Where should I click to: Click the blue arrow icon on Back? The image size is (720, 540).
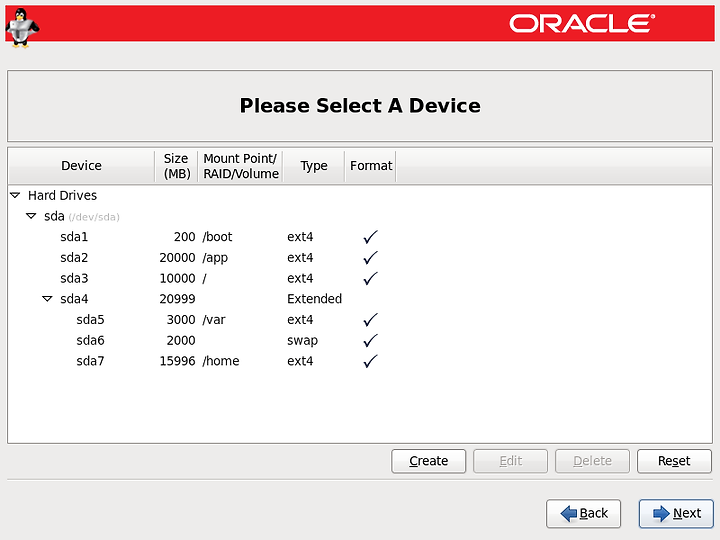tap(569, 513)
